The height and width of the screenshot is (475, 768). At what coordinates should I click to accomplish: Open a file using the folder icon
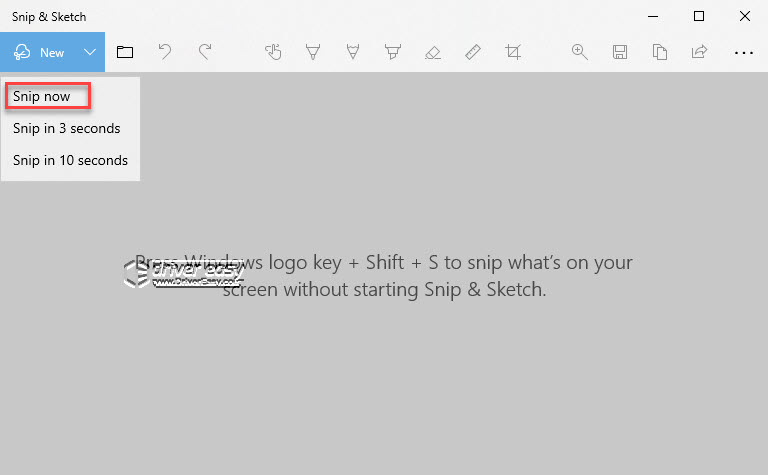coord(125,52)
